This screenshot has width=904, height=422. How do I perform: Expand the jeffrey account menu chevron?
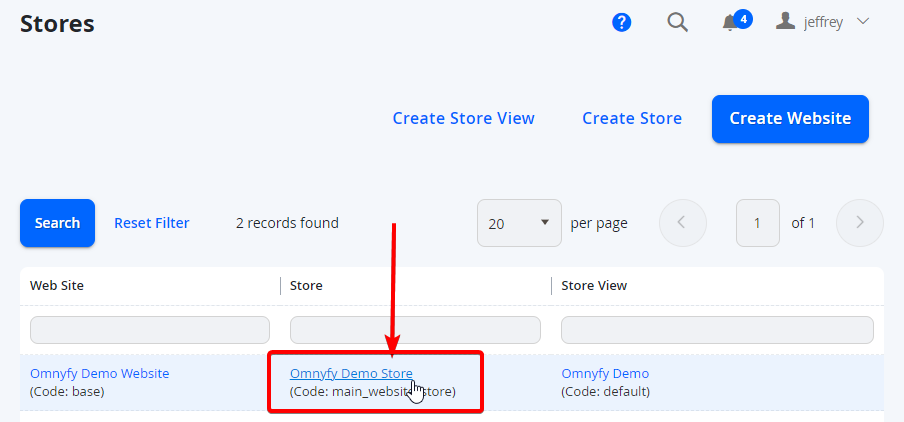coord(862,22)
